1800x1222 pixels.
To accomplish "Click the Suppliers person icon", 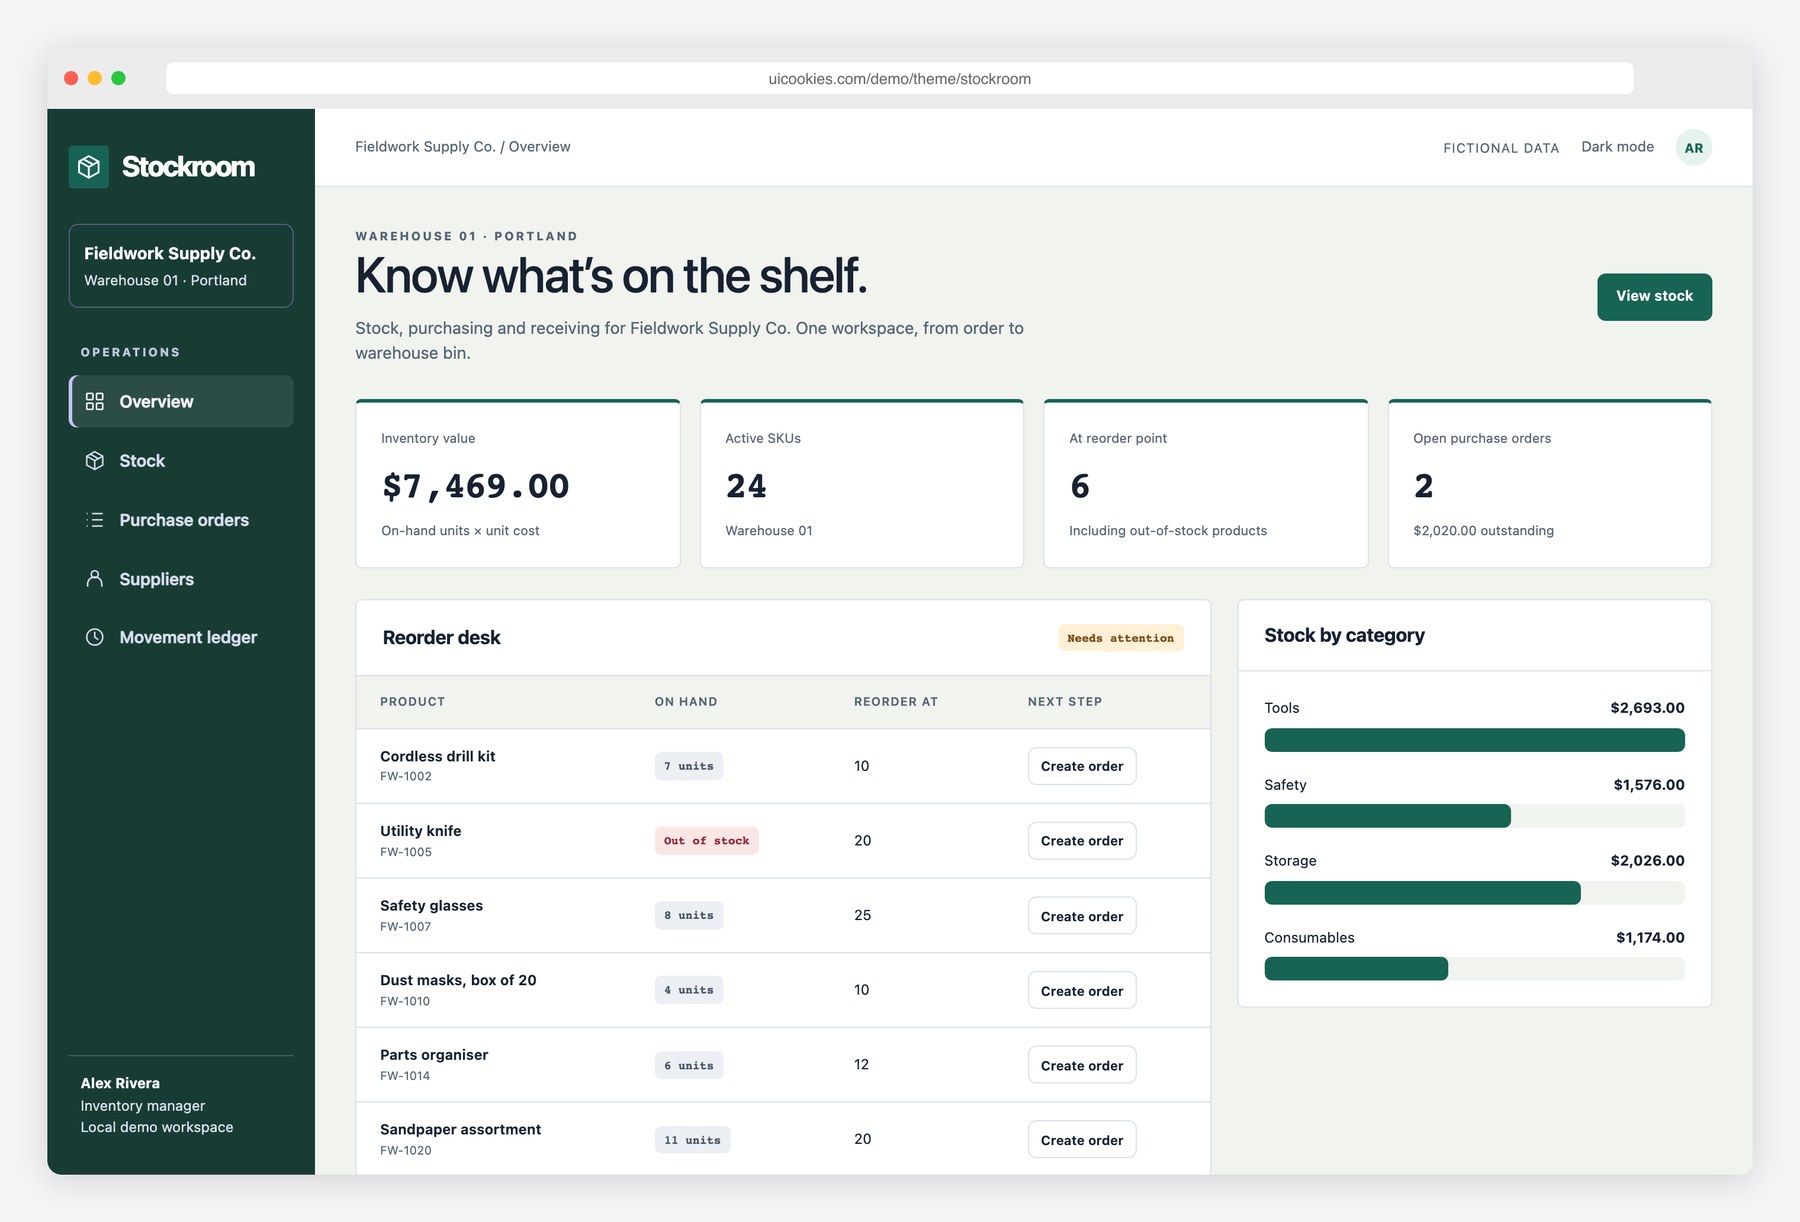I will tap(95, 579).
